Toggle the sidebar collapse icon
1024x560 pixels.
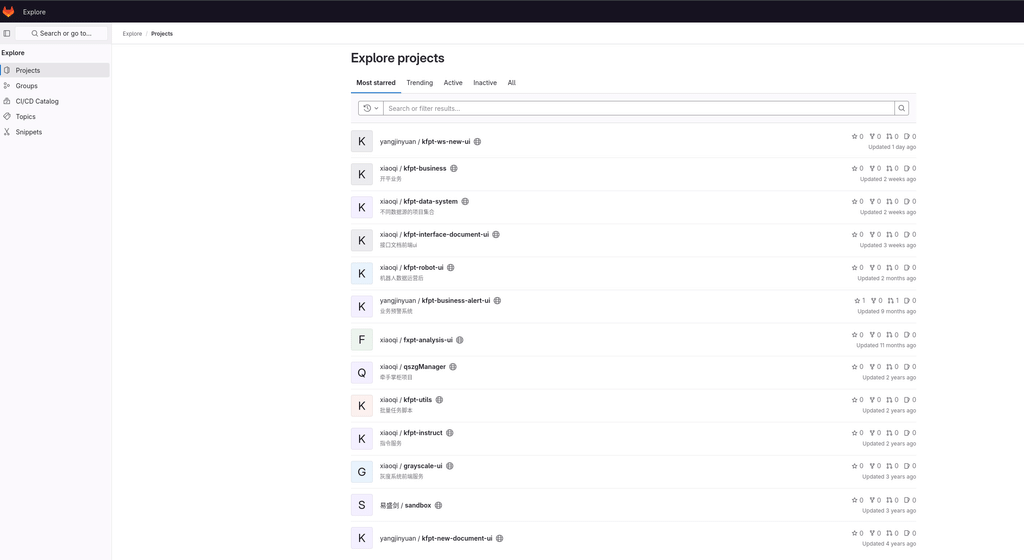[7, 33]
